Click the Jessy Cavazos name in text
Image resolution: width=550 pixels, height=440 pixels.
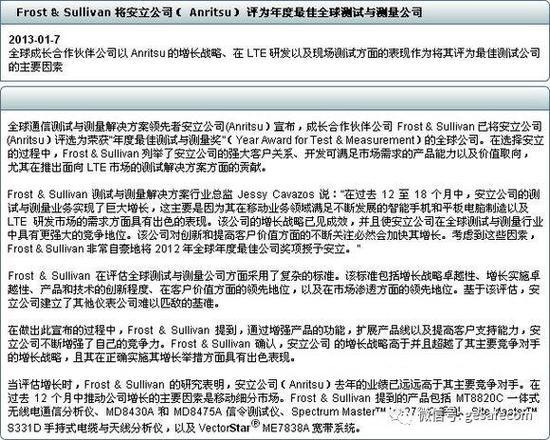pyautogui.click(x=276, y=194)
